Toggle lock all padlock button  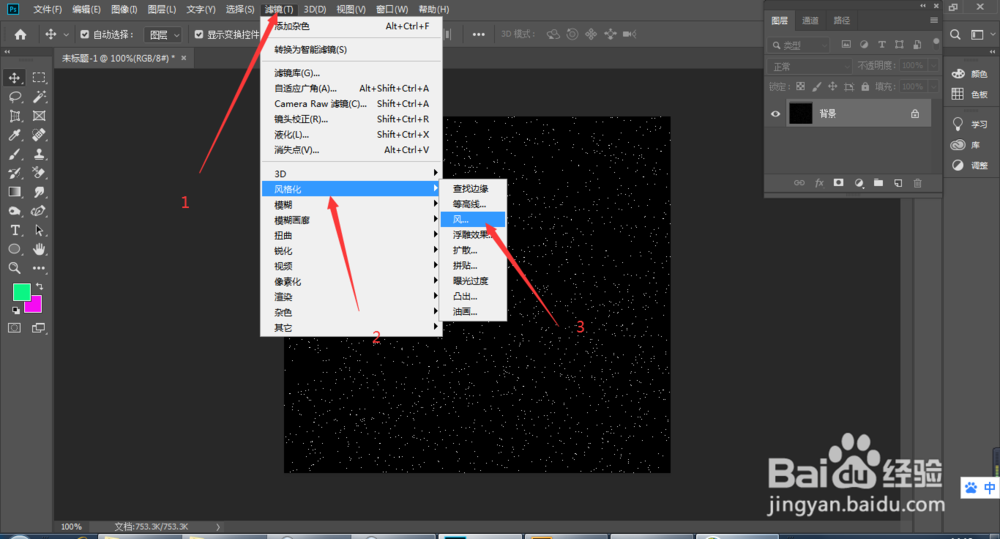tap(865, 87)
